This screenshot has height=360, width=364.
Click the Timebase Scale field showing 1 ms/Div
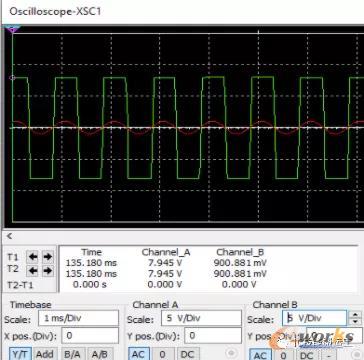pyautogui.click(x=78, y=318)
